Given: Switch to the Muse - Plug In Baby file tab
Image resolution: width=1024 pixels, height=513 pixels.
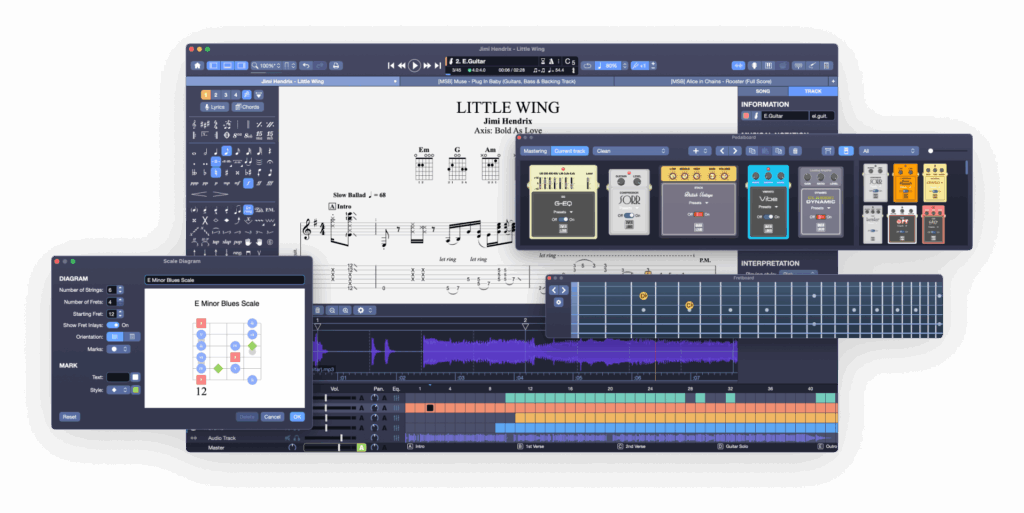Looking at the screenshot, I should pyautogui.click(x=507, y=82).
